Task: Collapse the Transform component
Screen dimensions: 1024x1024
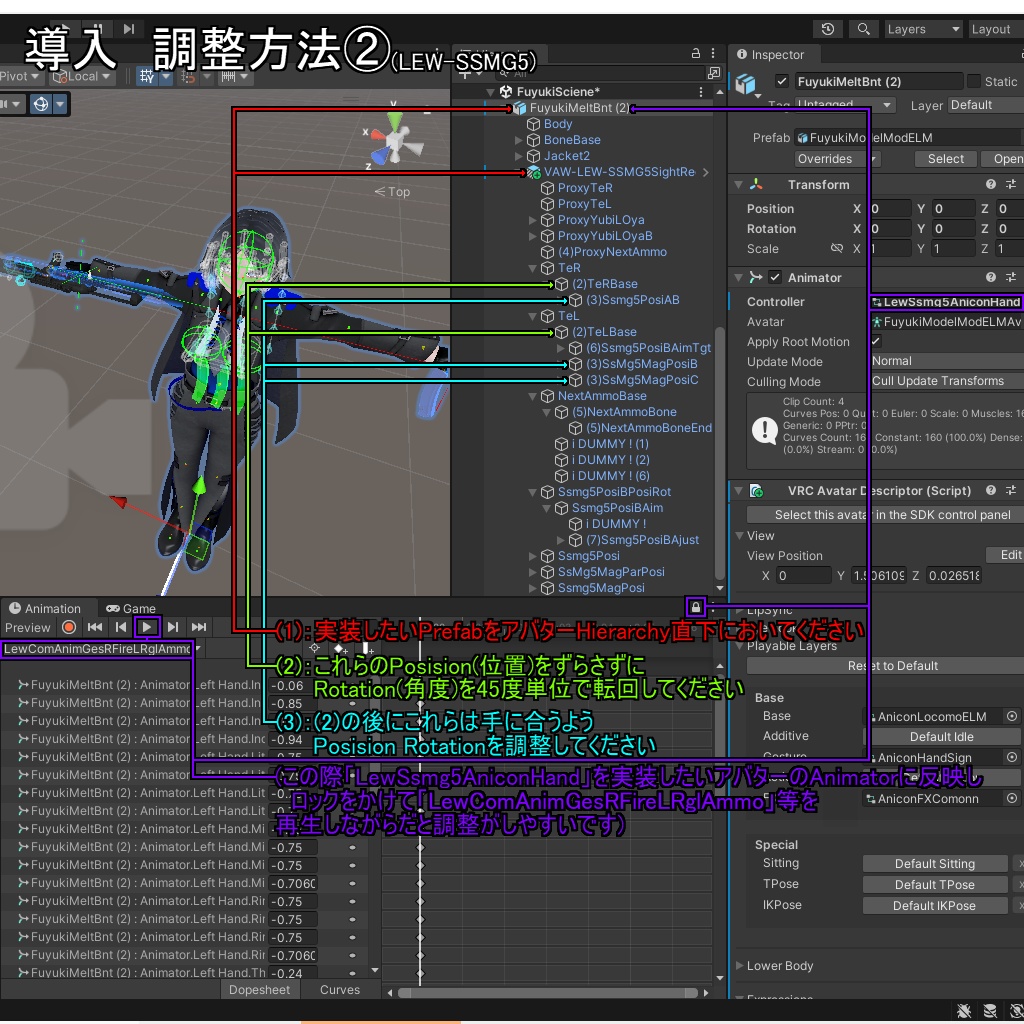Action: (x=739, y=185)
